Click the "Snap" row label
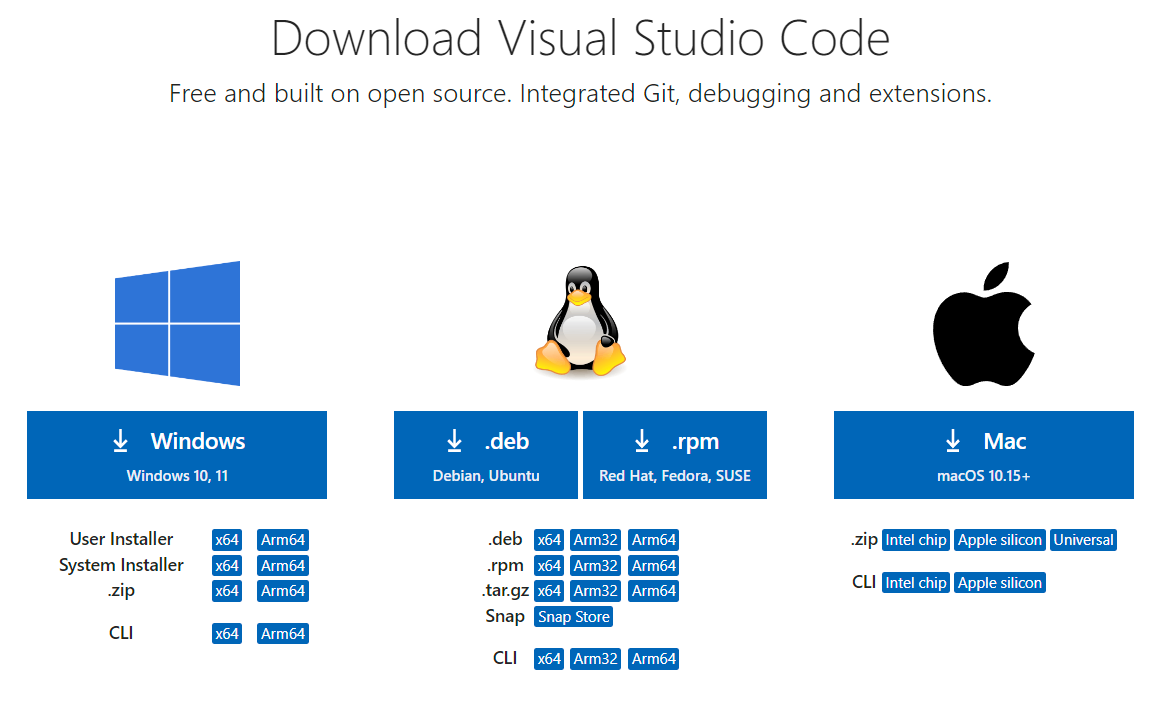This screenshot has width=1173, height=718. click(x=505, y=616)
